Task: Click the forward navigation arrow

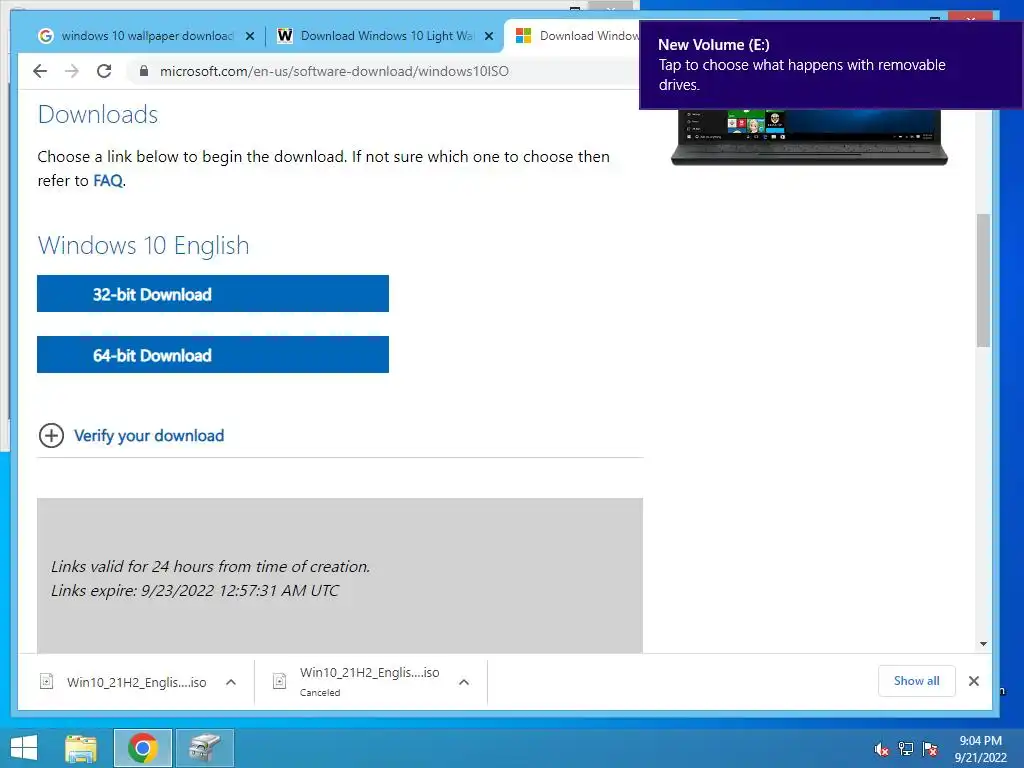Action: tap(72, 71)
